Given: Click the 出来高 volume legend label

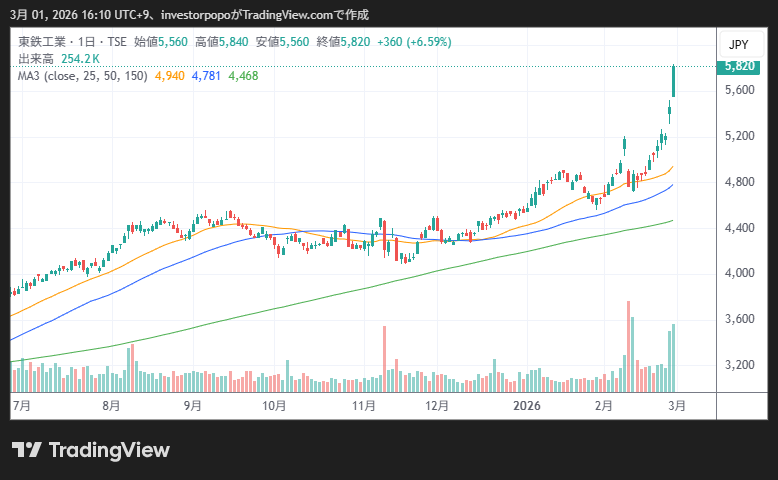Looking at the screenshot, I should click(36, 59).
